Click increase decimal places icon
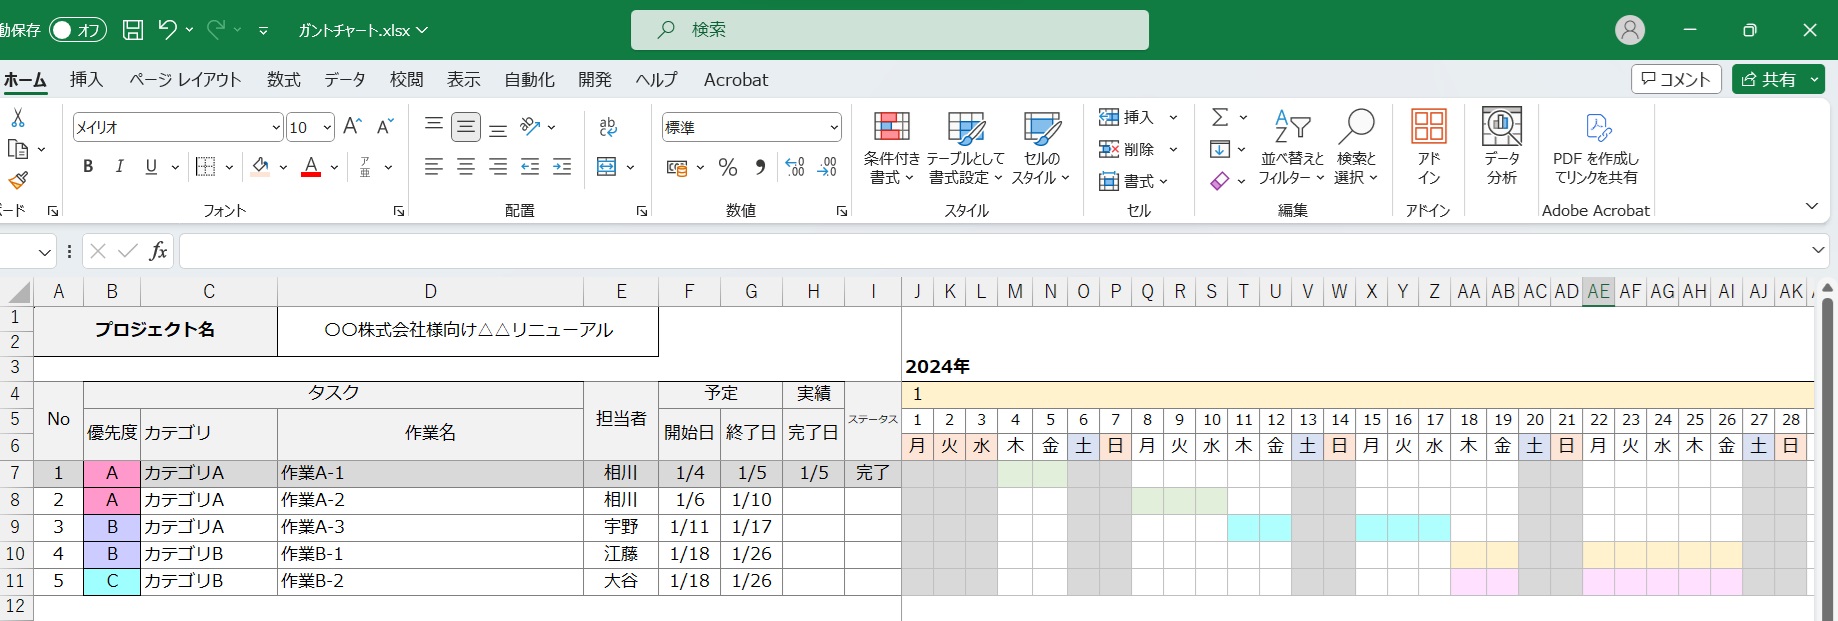This screenshot has height=621, width=1838. [795, 167]
